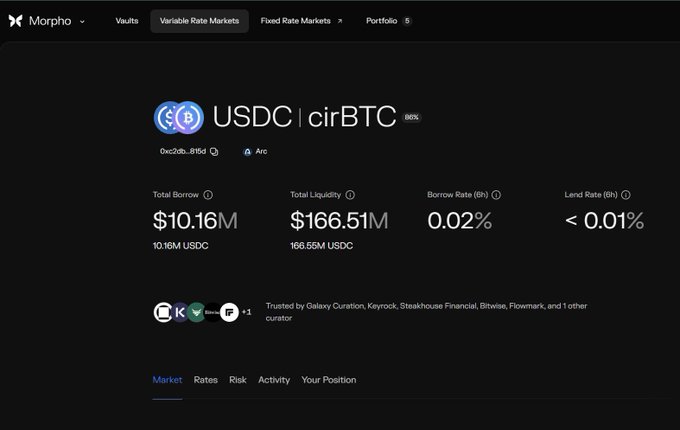680x430 pixels.
Task: Click the 86% LLTV badge
Action: click(412, 117)
